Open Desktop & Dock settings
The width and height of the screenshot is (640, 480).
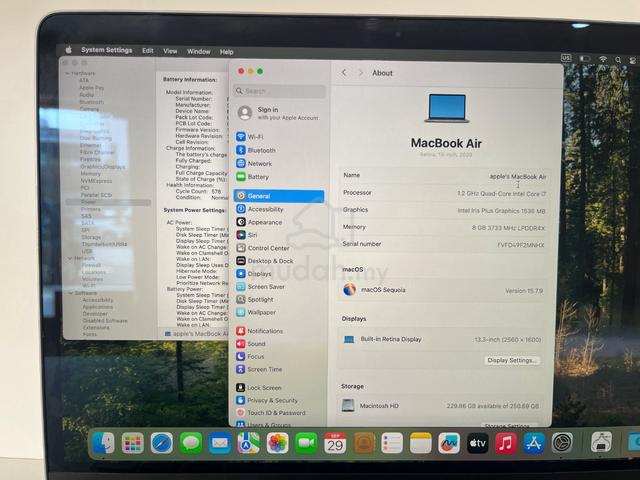click(x=265, y=261)
